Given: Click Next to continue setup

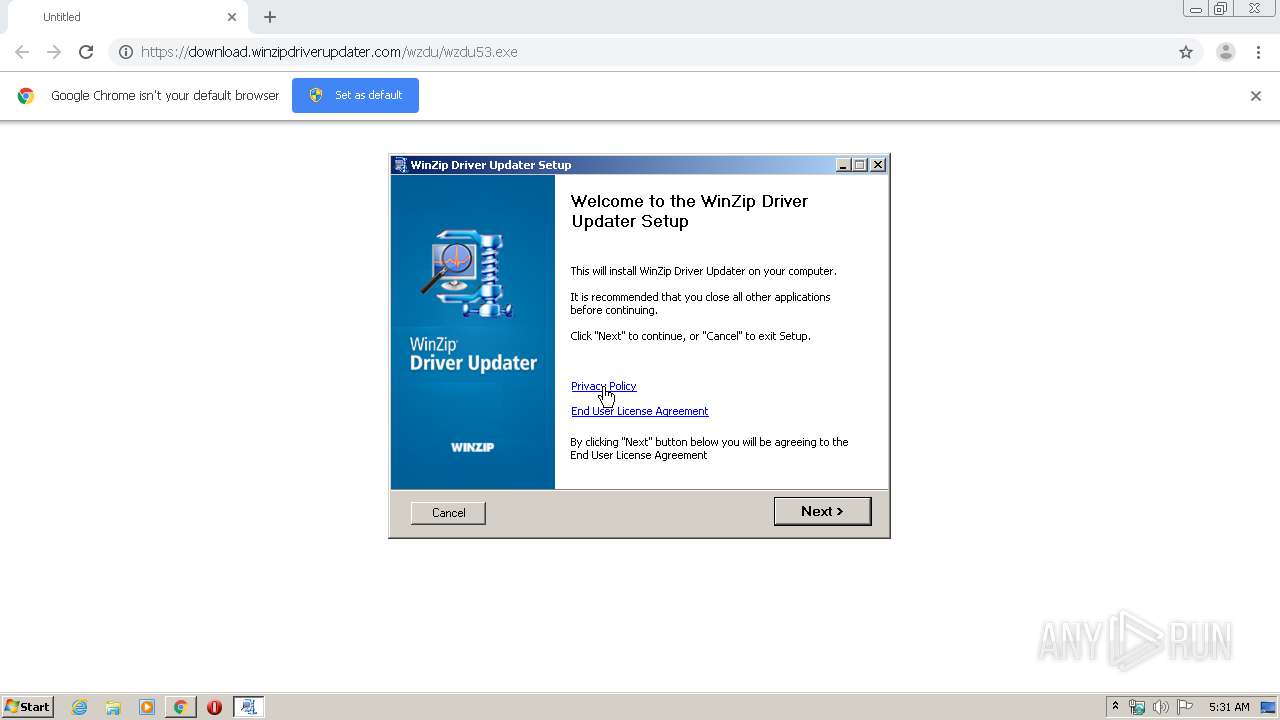Looking at the screenshot, I should pos(822,511).
